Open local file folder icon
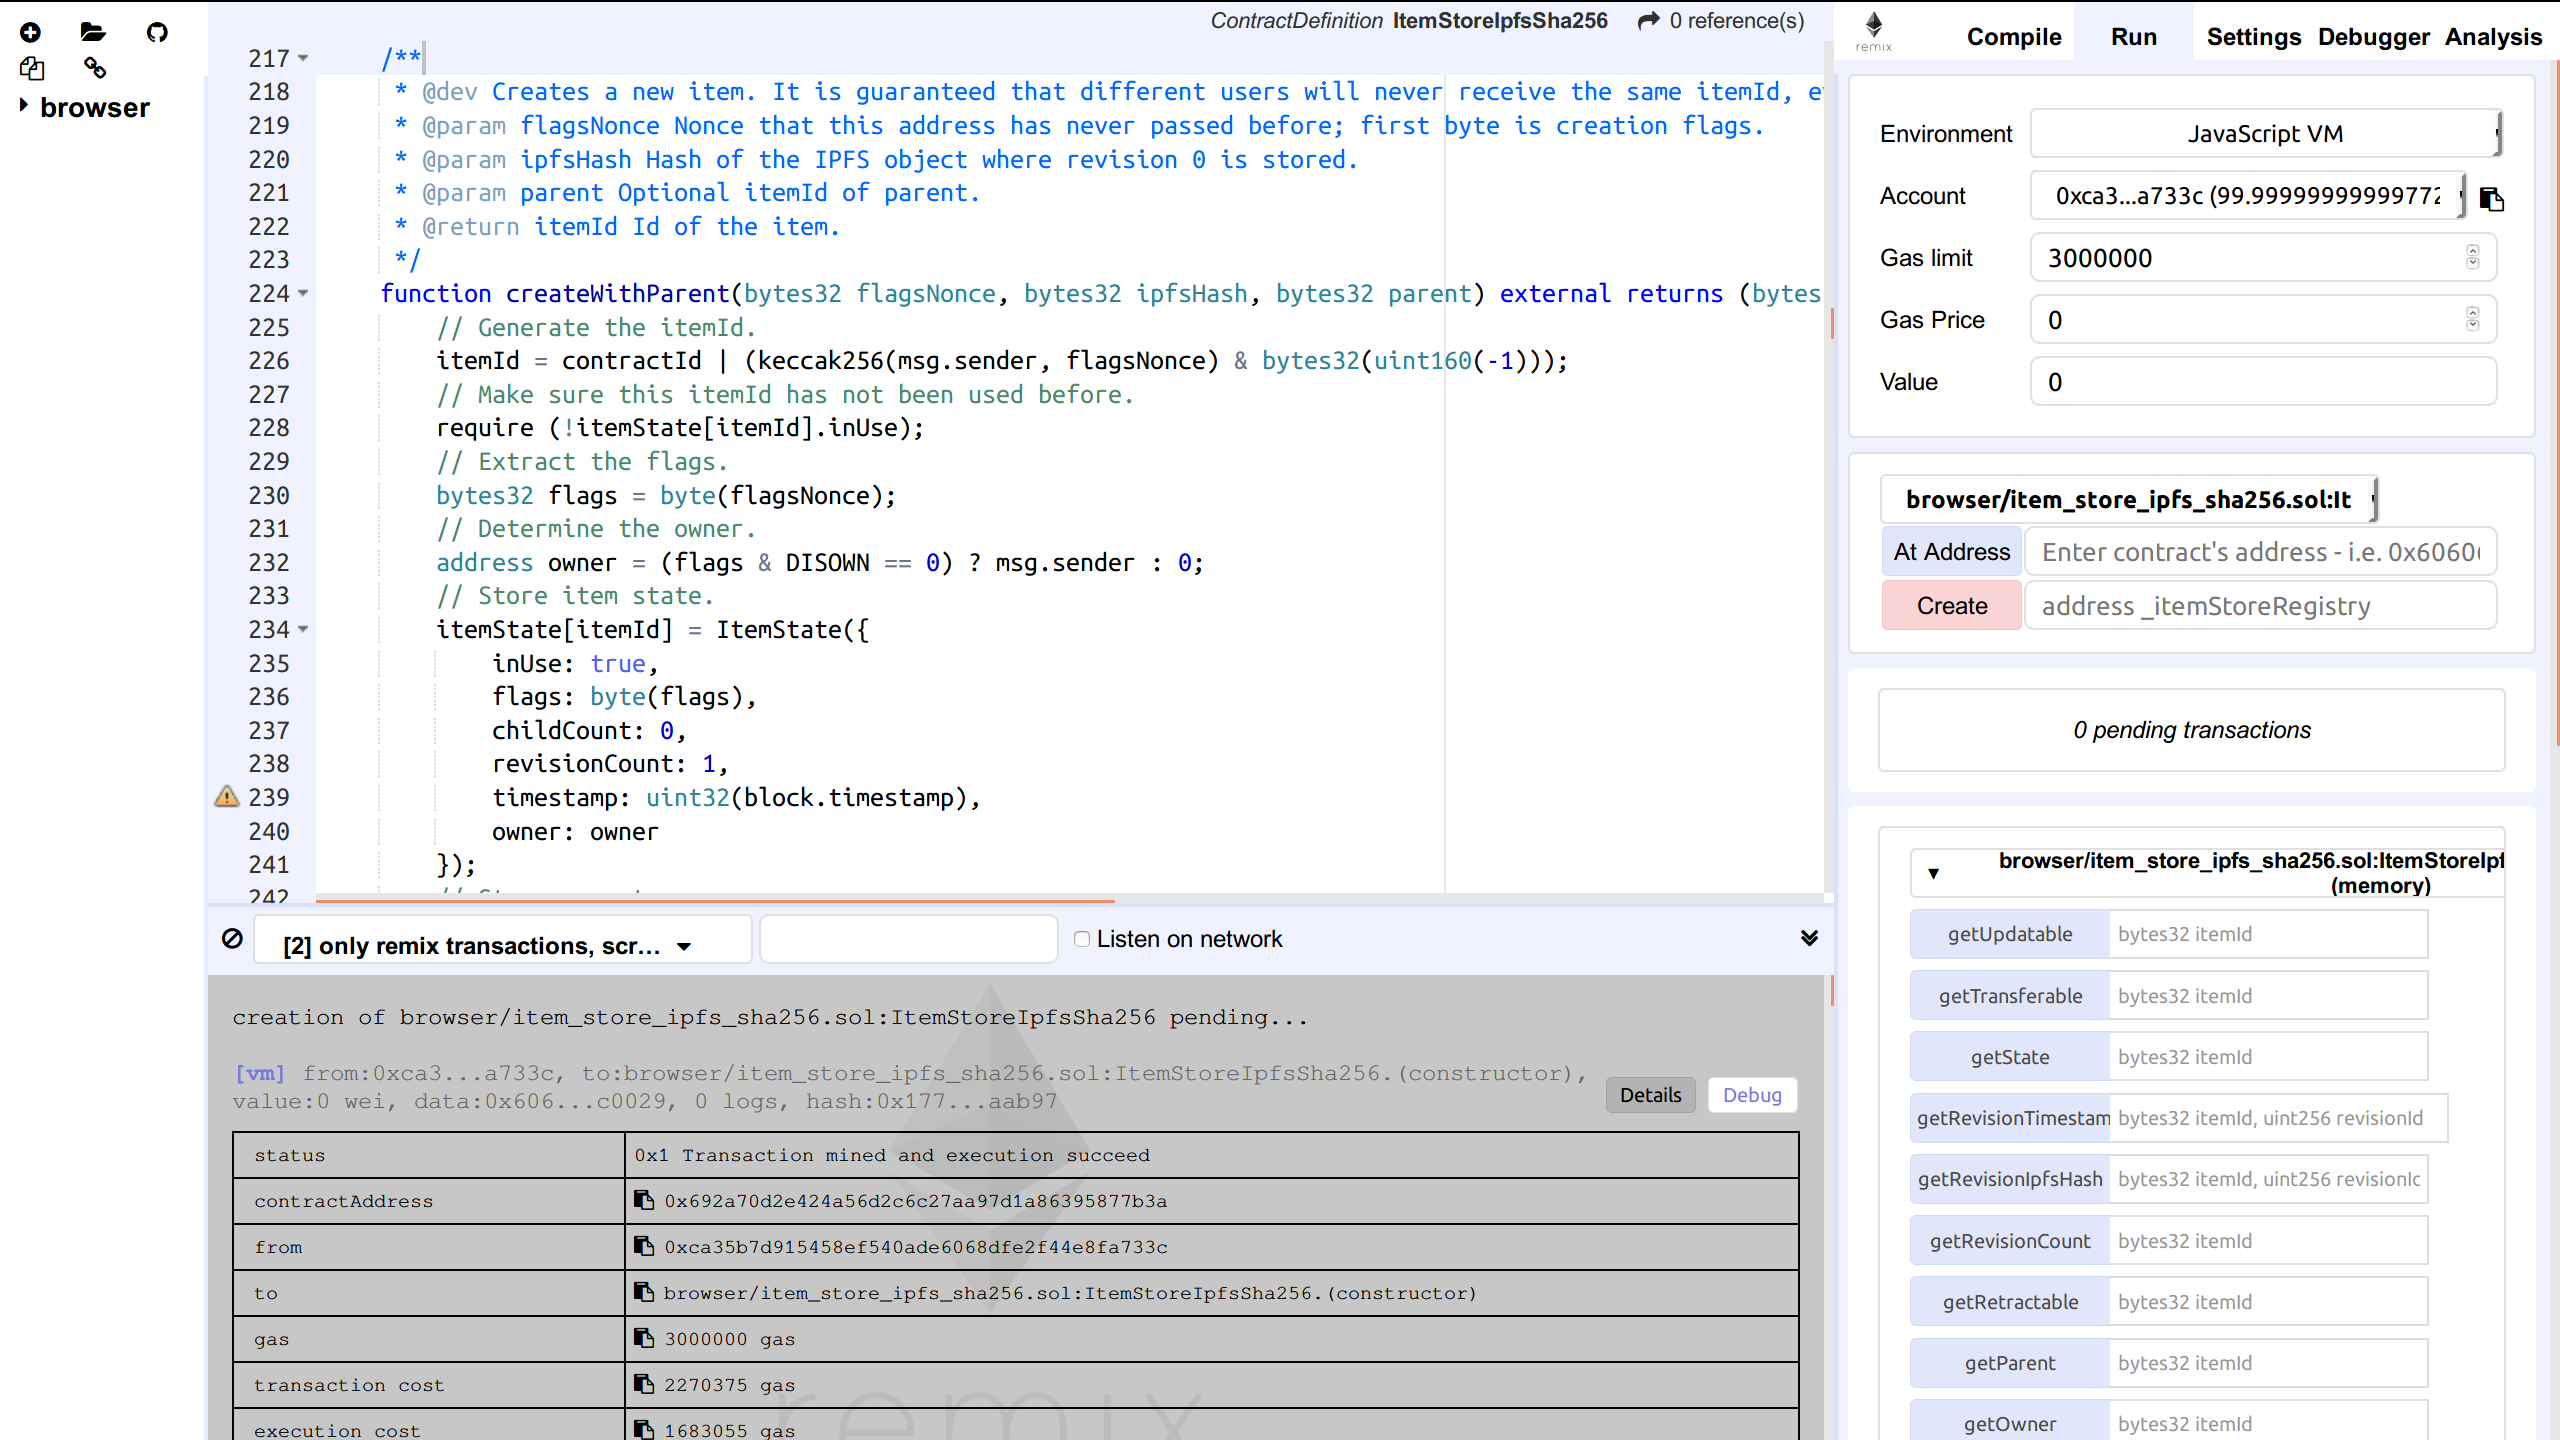The height and width of the screenshot is (1440, 2560). (x=93, y=32)
